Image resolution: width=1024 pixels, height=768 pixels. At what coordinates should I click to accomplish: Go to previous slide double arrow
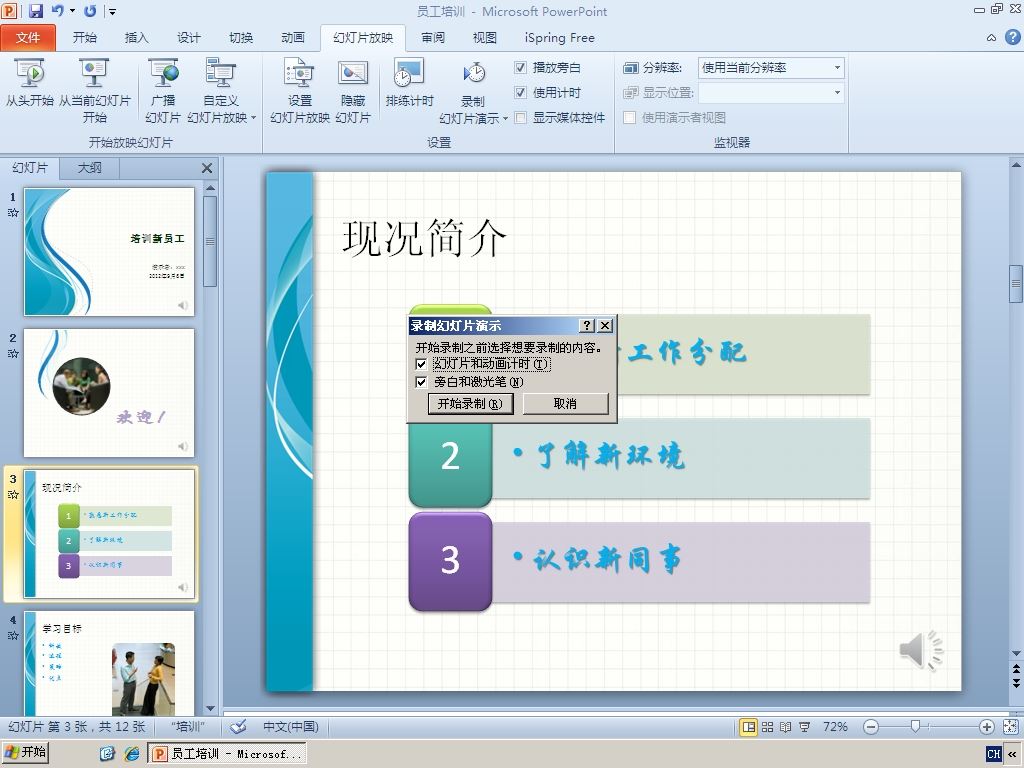coord(1016,669)
